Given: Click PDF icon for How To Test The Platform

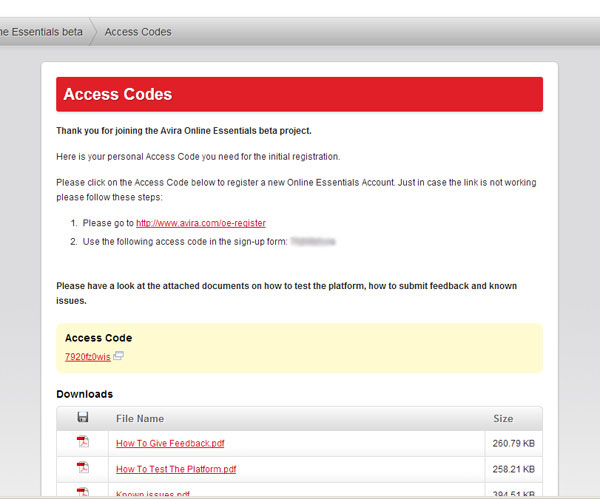Looking at the screenshot, I should pos(83,468).
